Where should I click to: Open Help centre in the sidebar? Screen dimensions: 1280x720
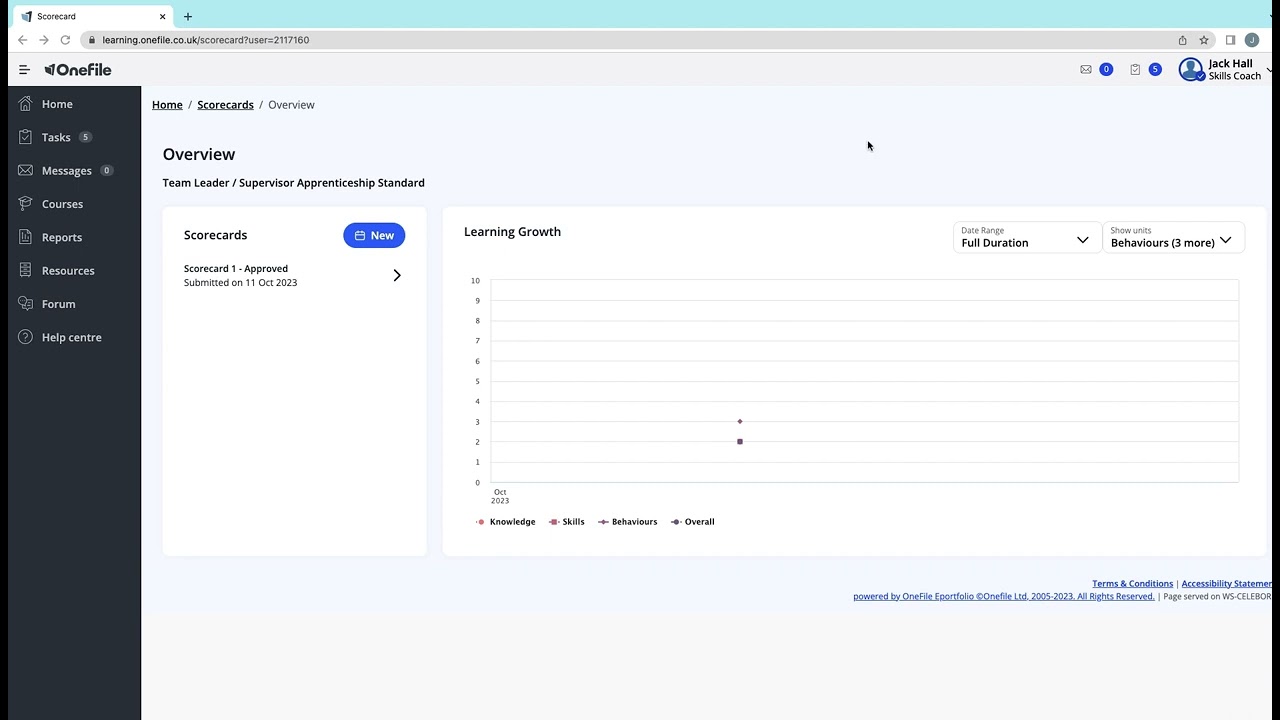pyautogui.click(x=71, y=337)
